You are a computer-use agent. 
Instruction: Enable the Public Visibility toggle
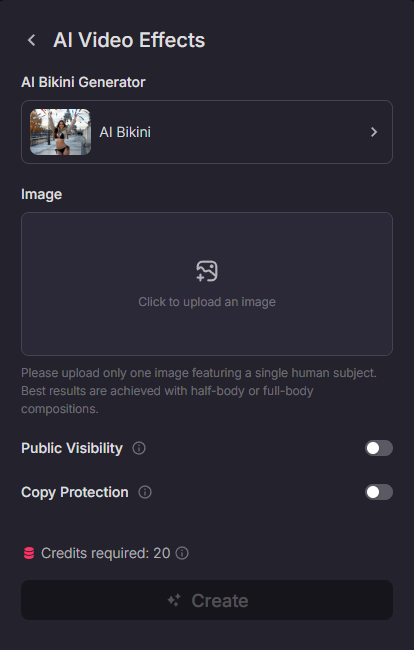point(379,448)
